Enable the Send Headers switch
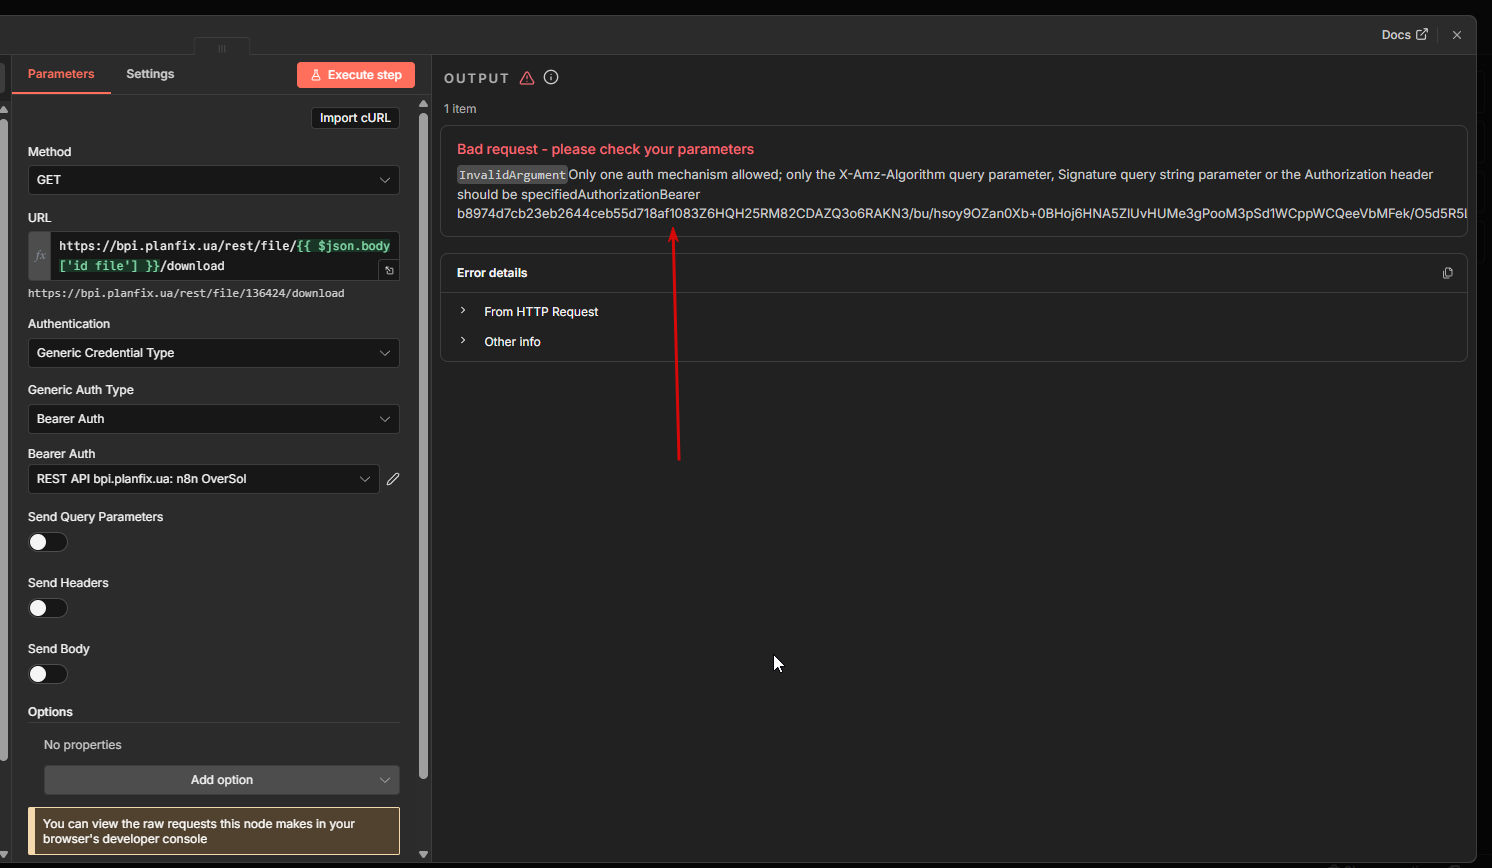Image resolution: width=1492 pixels, height=868 pixels. (x=48, y=608)
